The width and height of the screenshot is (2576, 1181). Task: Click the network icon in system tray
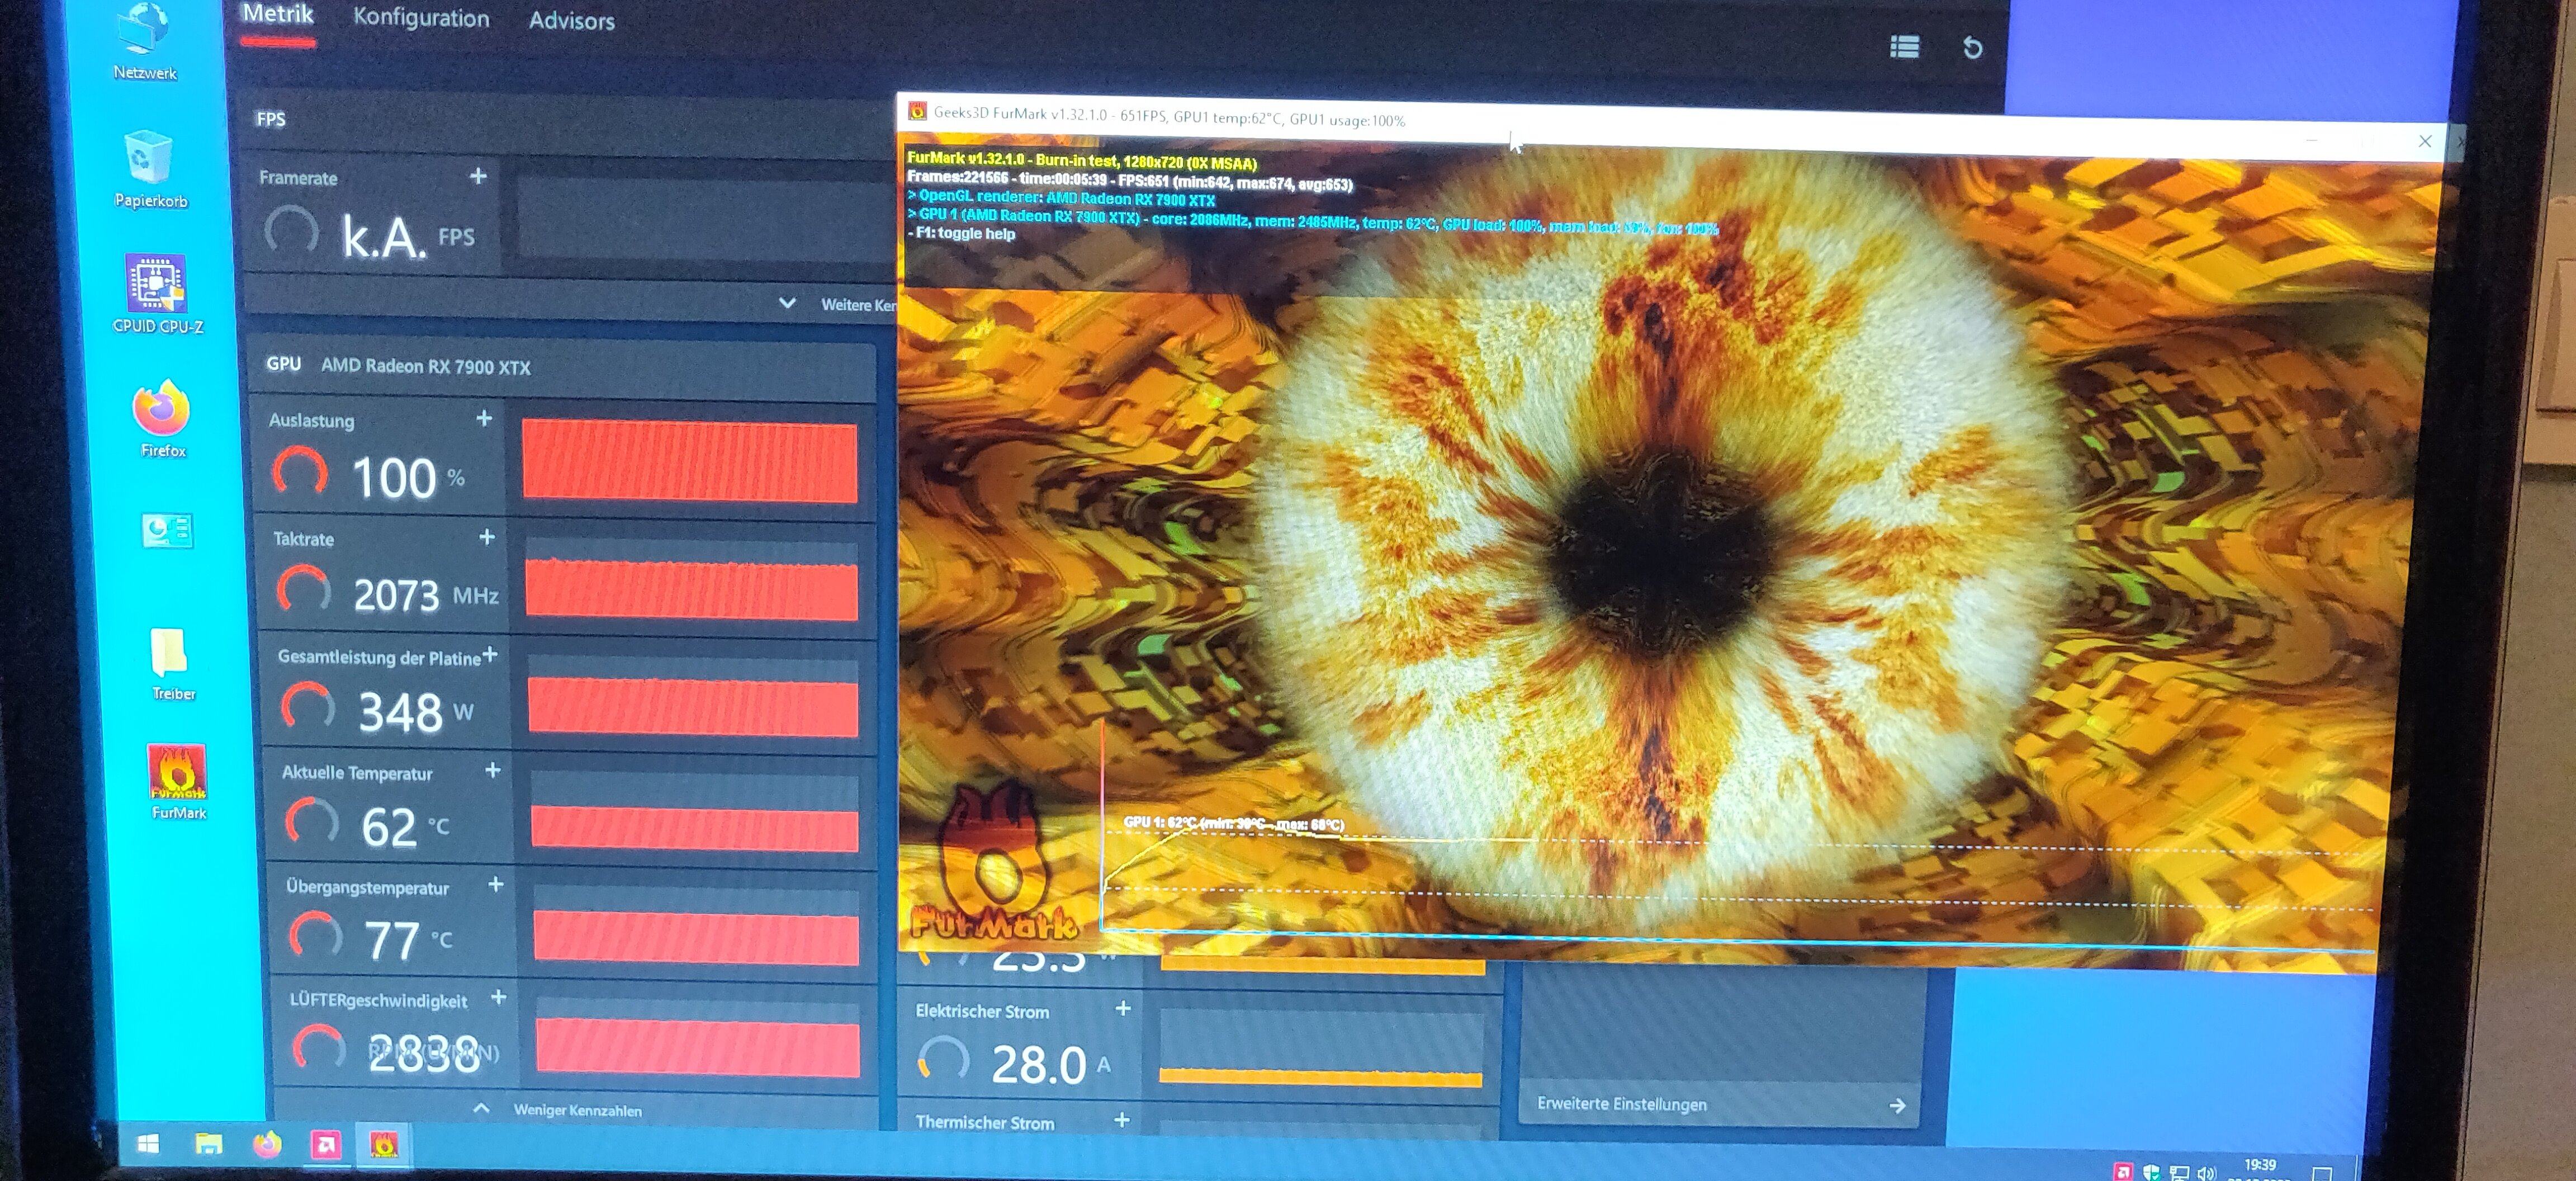(2179, 1173)
